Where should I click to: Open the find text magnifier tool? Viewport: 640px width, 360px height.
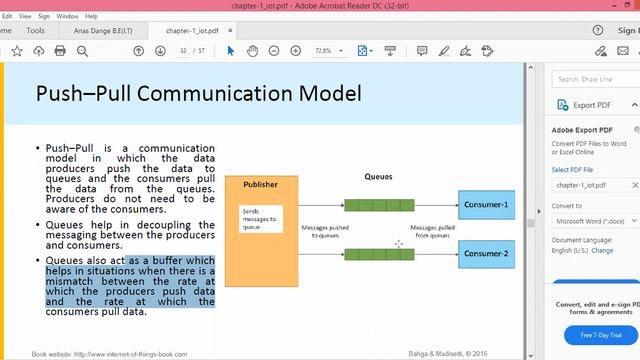click(x=82, y=51)
